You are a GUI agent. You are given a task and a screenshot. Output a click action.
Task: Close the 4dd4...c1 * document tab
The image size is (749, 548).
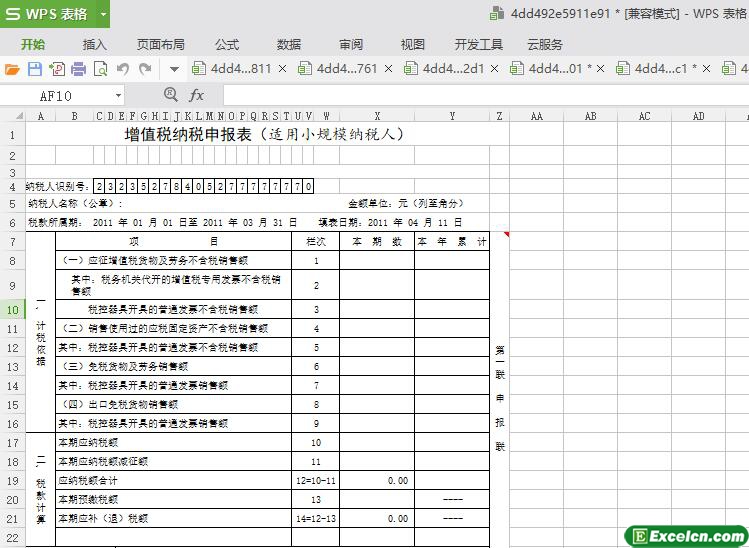pyautogui.click(x=706, y=69)
